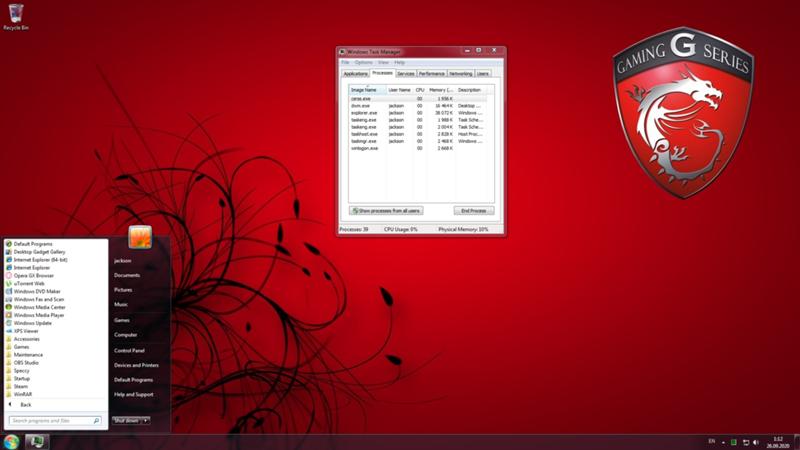The height and width of the screenshot is (450, 800).
Task: Open the volume speaker tray icon
Action: tap(756, 442)
